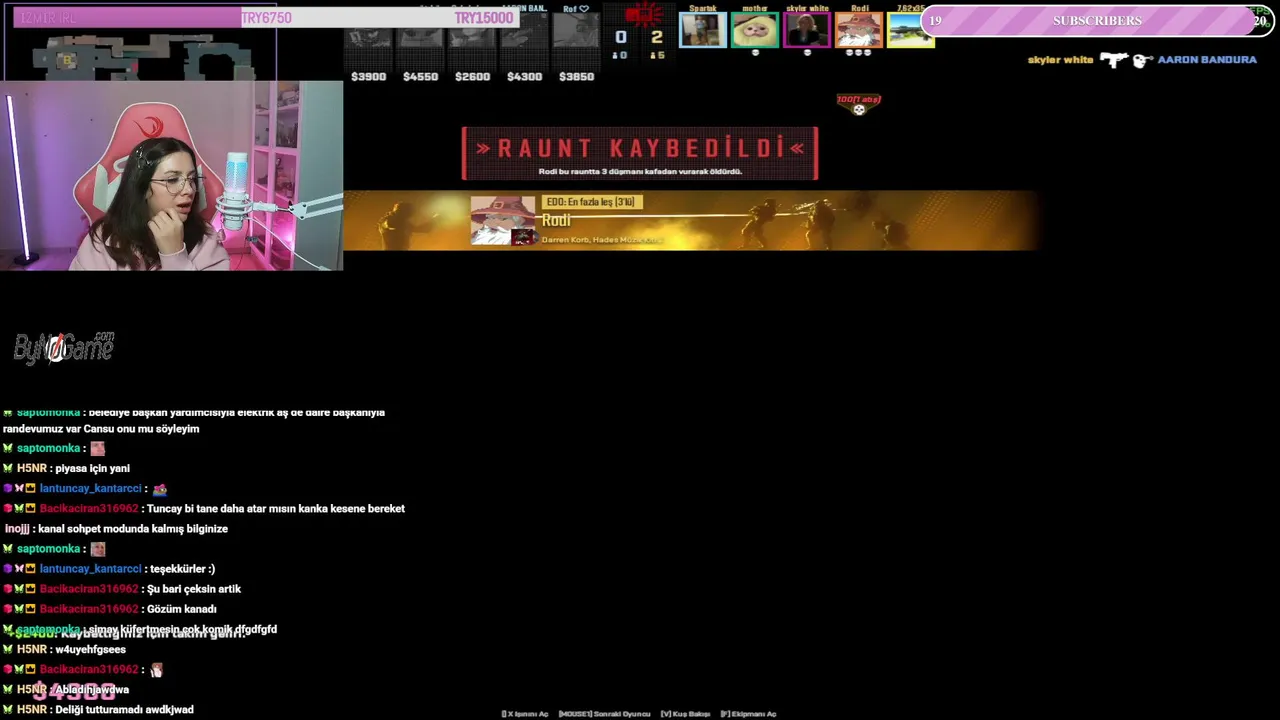
Task: Click the chat message 'w4uyehfgsees'
Action: (x=90, y=650)
